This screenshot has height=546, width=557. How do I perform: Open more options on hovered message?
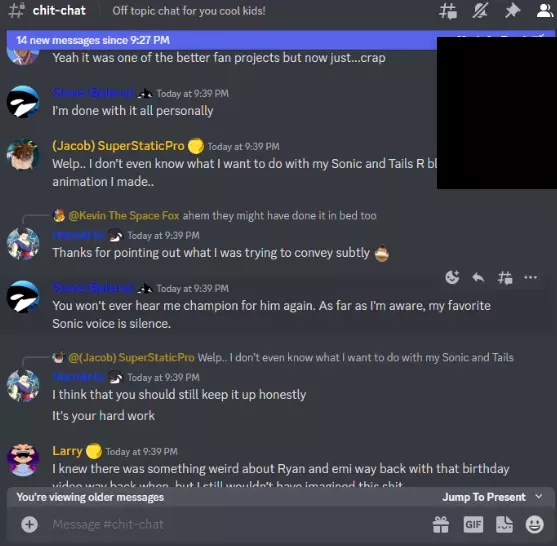[x=531, y=277]
